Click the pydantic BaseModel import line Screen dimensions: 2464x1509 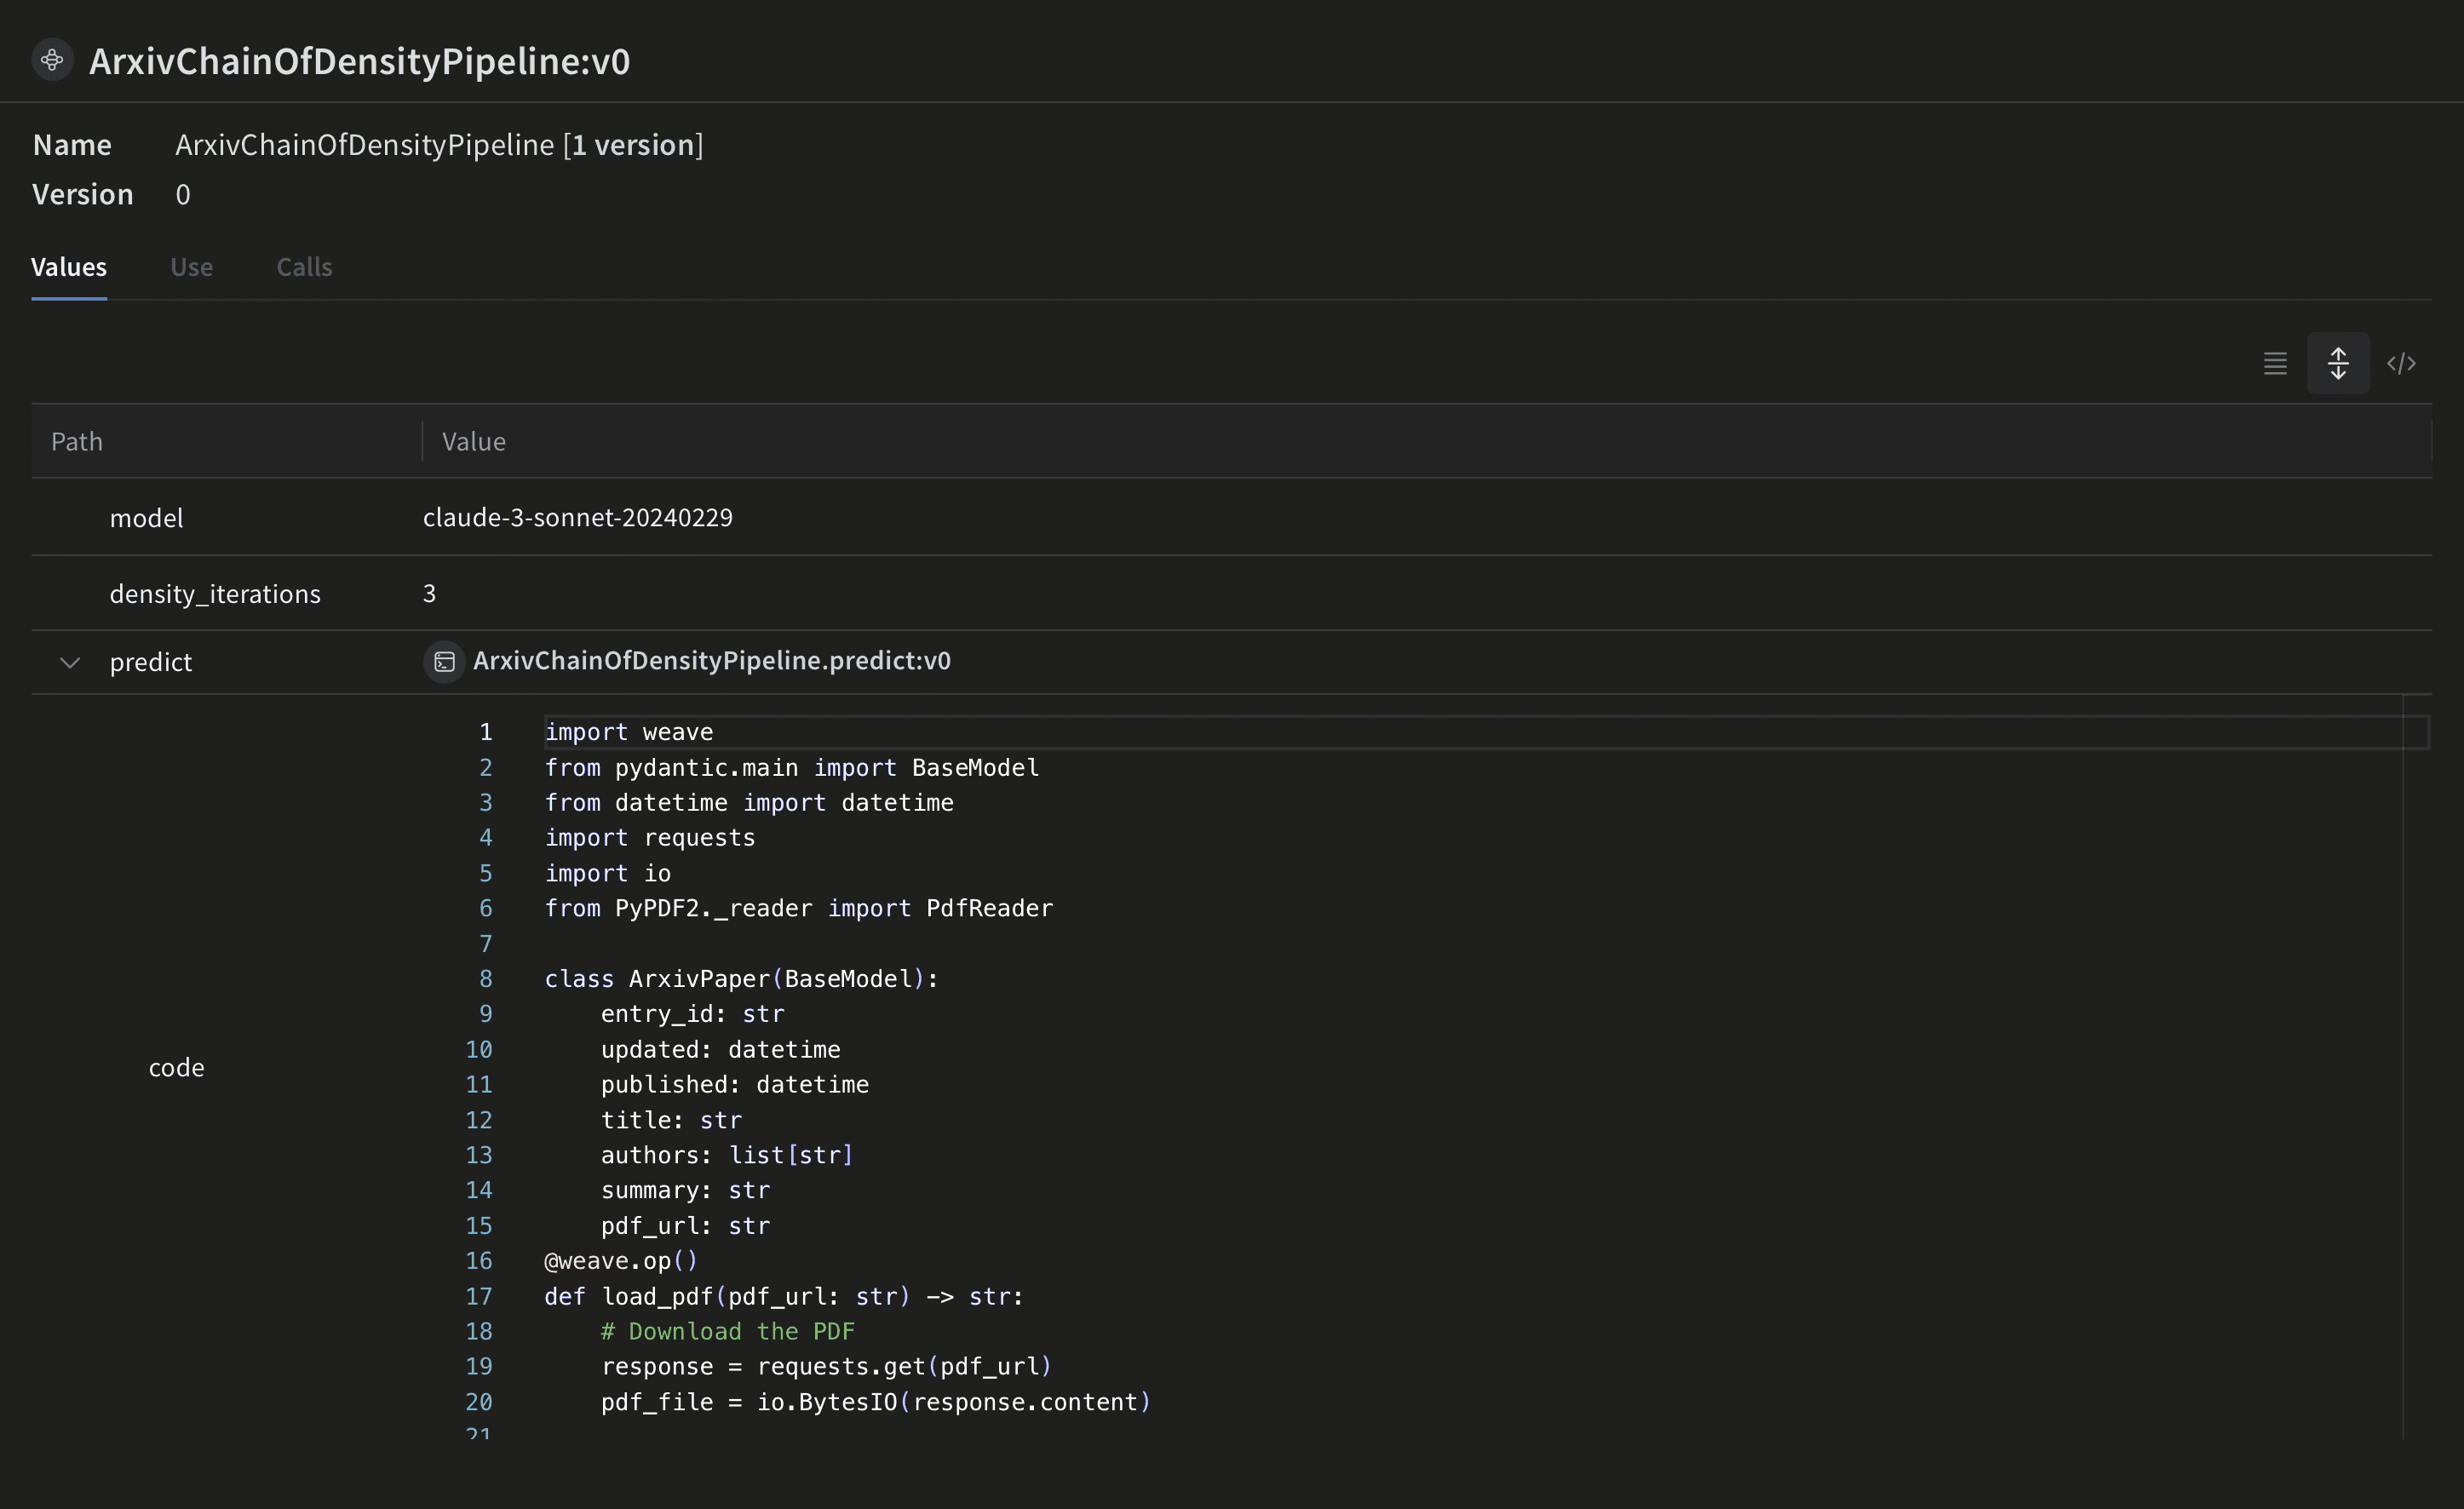pos(792,768)
